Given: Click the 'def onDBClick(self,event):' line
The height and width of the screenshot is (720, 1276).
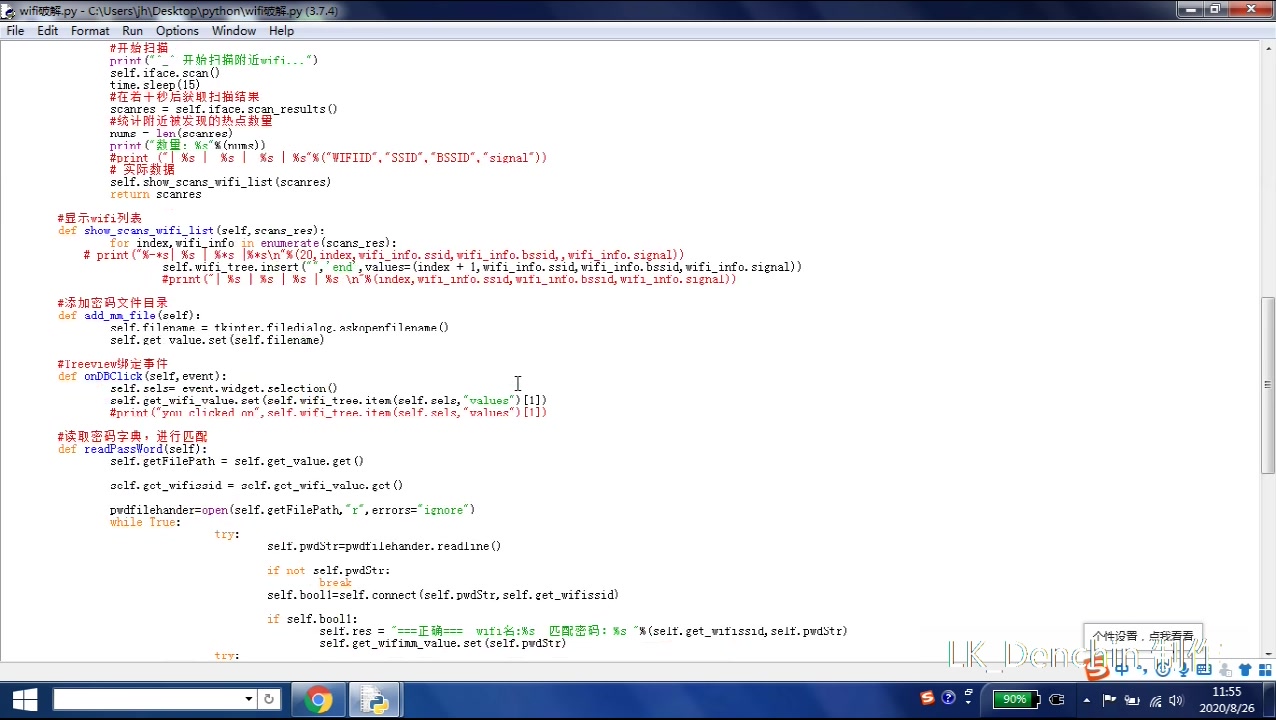Looking at the screenshot, I should [x=142, y=376].
